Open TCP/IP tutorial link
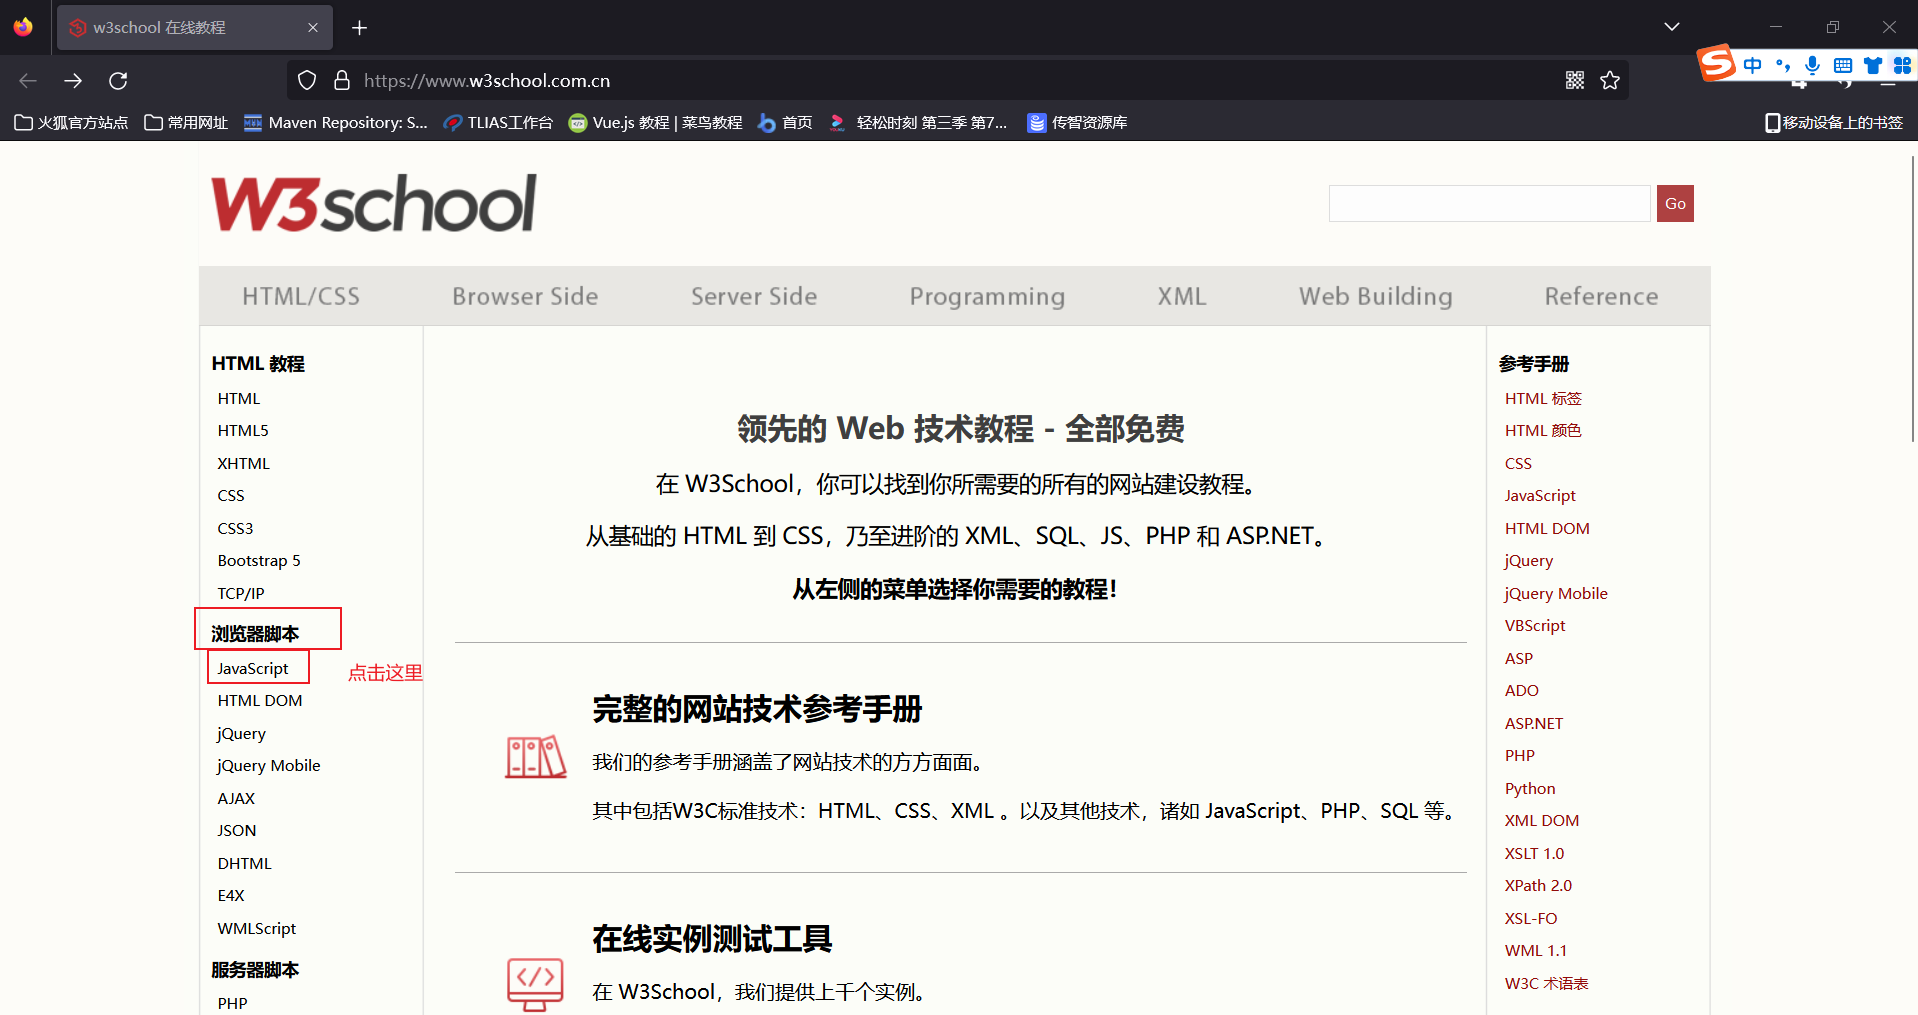The width and height of the screenshot is (1918, 1015). tap(241, 594)
